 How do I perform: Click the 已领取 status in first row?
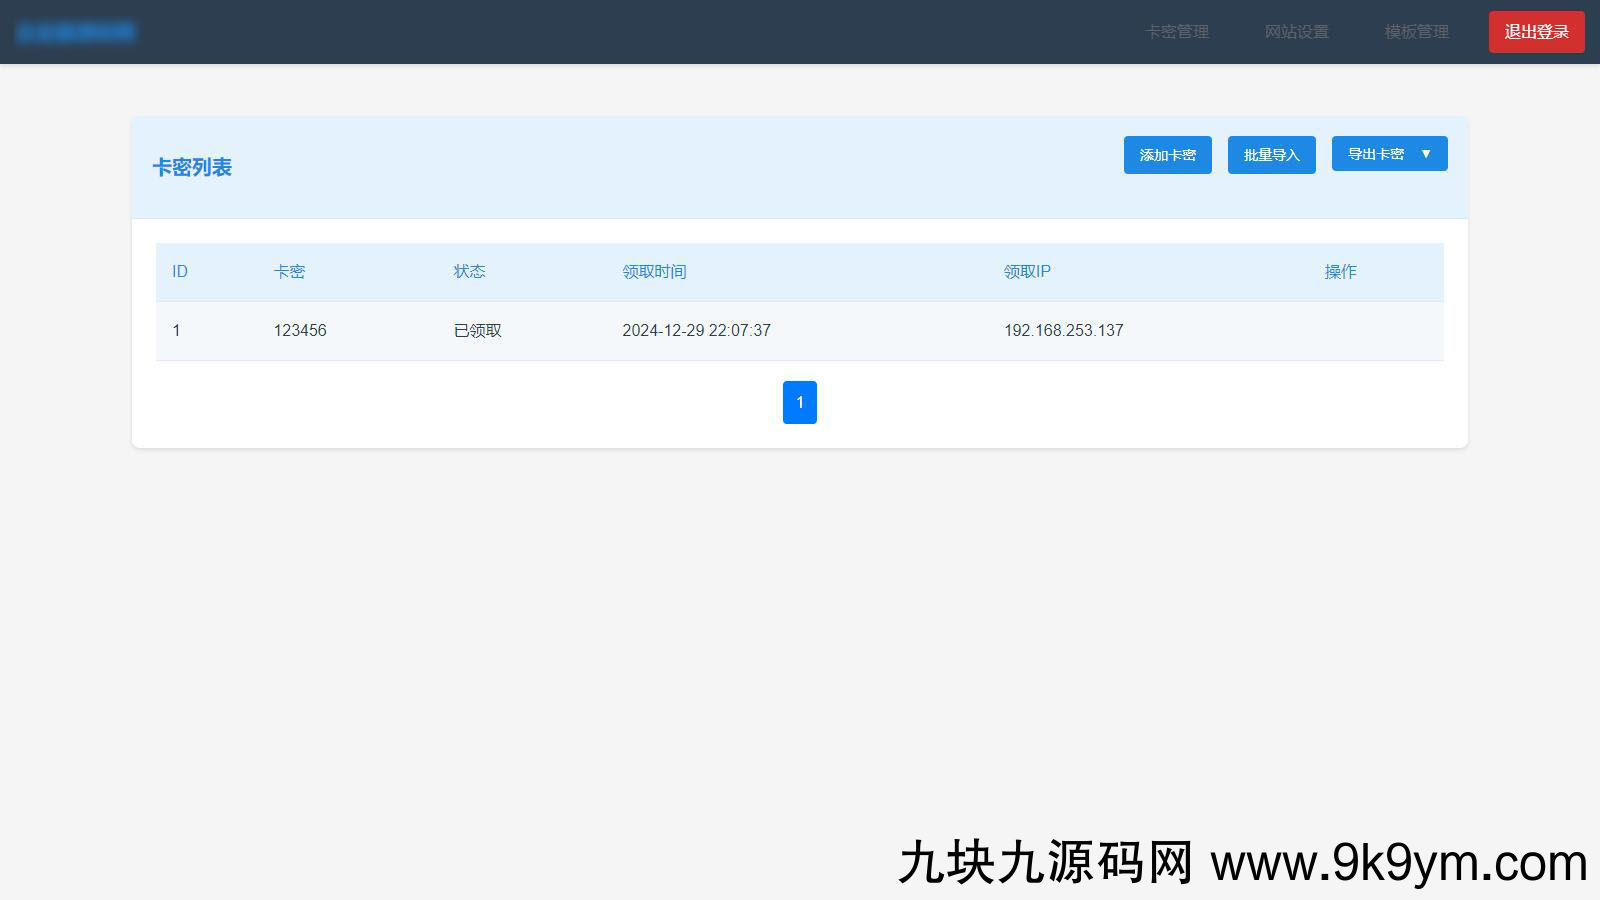pos(478,331)
